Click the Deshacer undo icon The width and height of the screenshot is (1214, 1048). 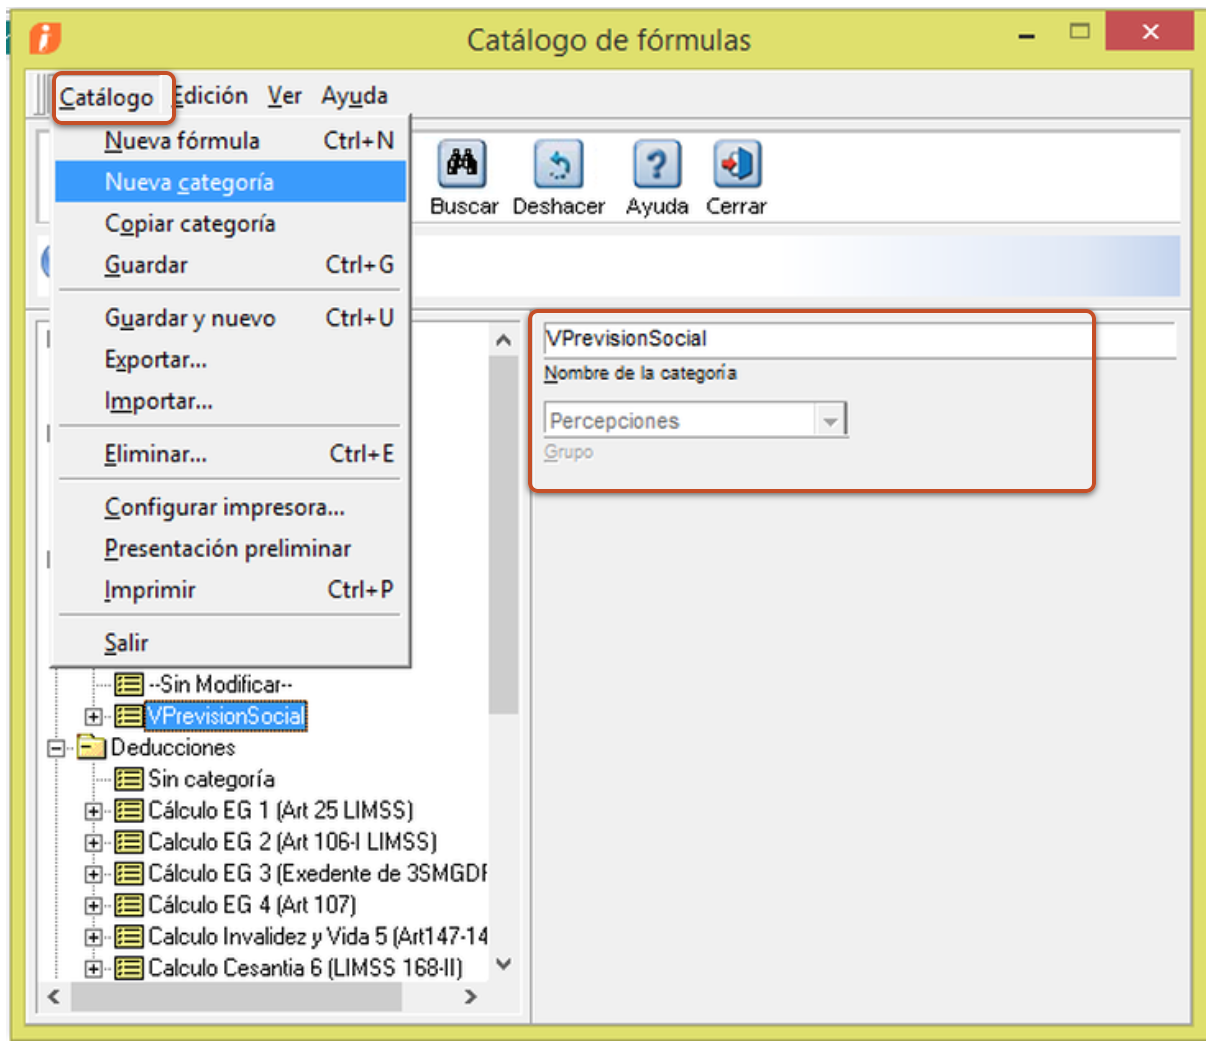pyautogui.click(x=558, y=165)
